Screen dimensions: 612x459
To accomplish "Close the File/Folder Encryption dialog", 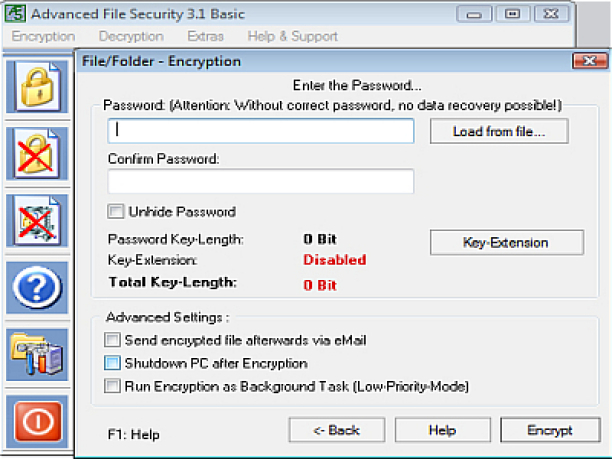I will (587, 61).
